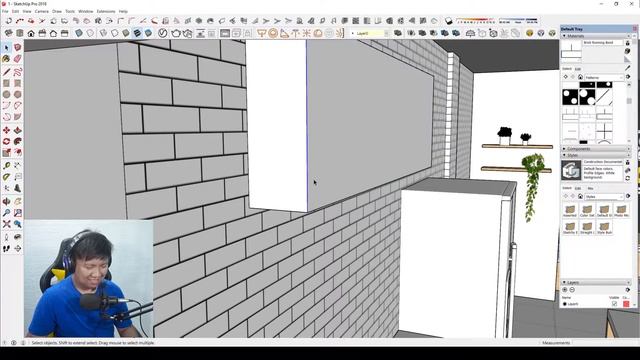
Task: Open the Patterns material collection dropdown
Action: pyautogui.click(x=604, y=77)
